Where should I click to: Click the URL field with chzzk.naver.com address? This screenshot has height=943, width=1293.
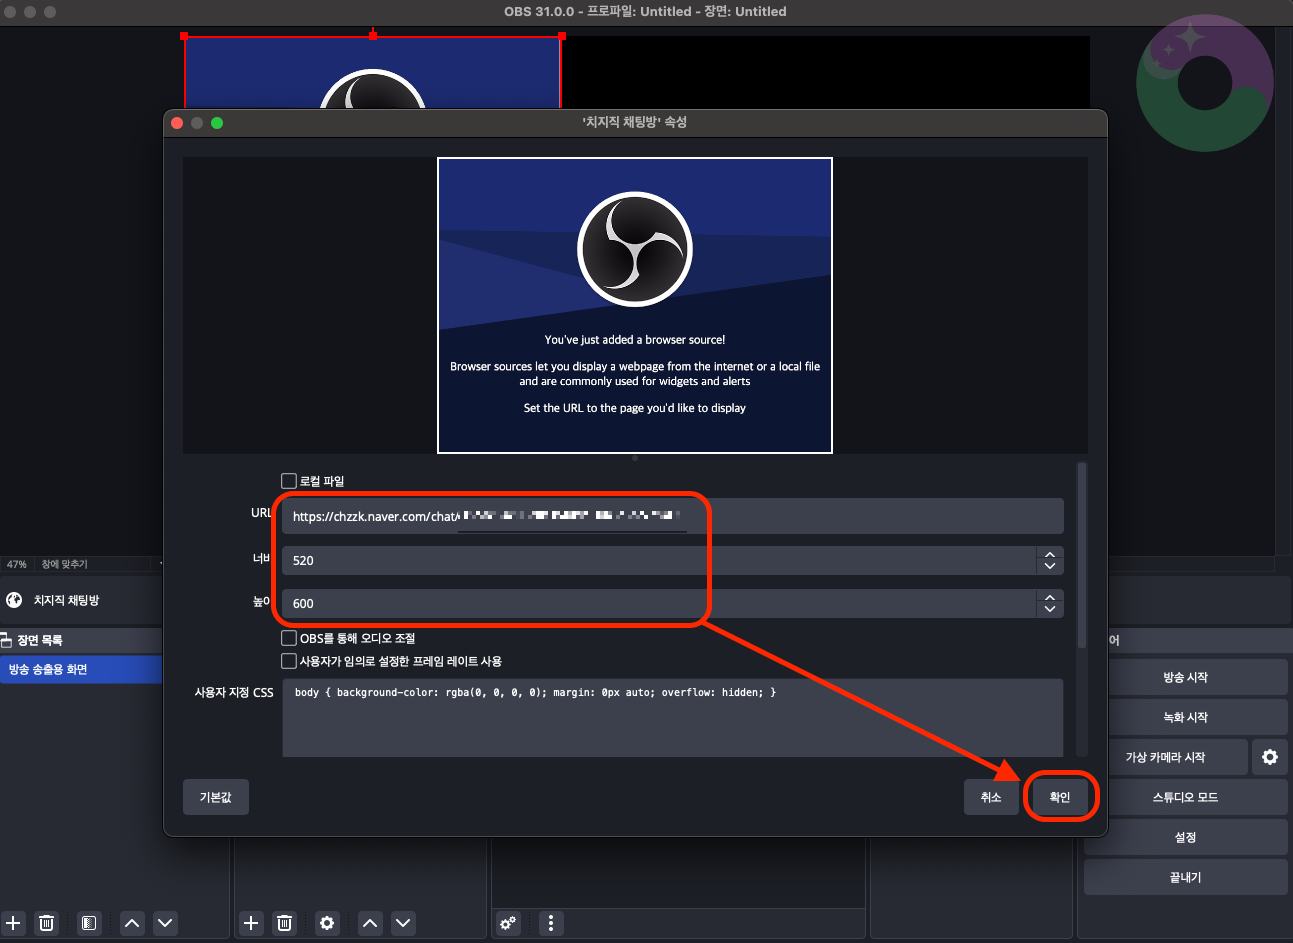pyautogui.click(x=673, y=516)
